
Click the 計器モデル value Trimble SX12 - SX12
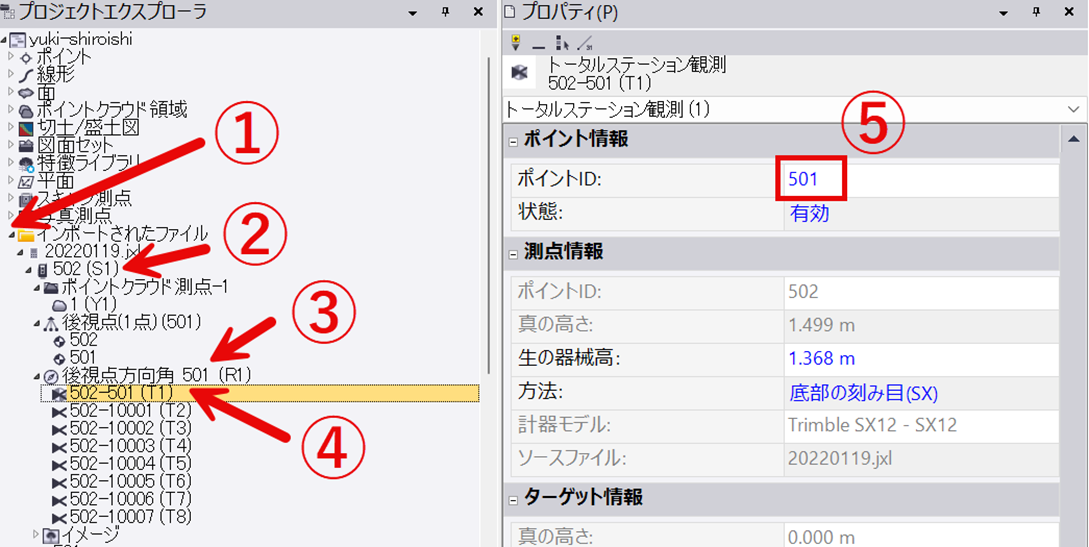873,425
